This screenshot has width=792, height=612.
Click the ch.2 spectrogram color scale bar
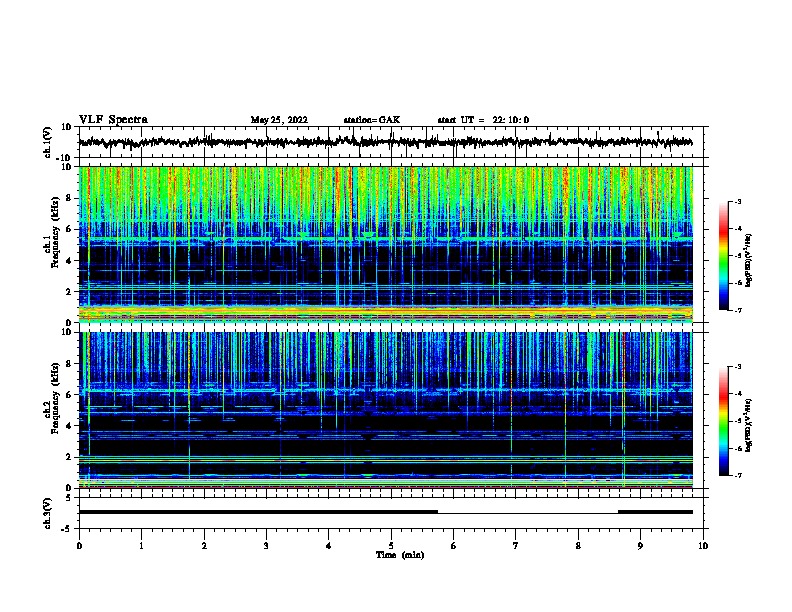click(x=723, y=421)
